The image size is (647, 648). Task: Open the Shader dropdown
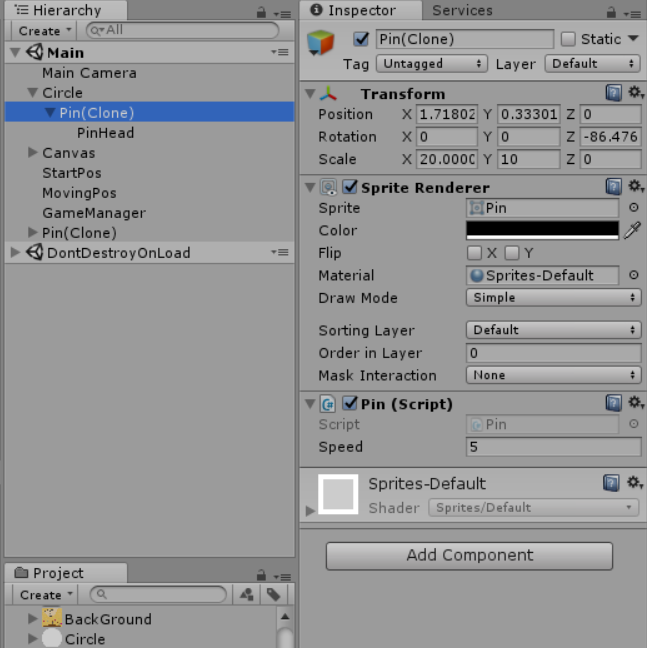coord(534,507)
